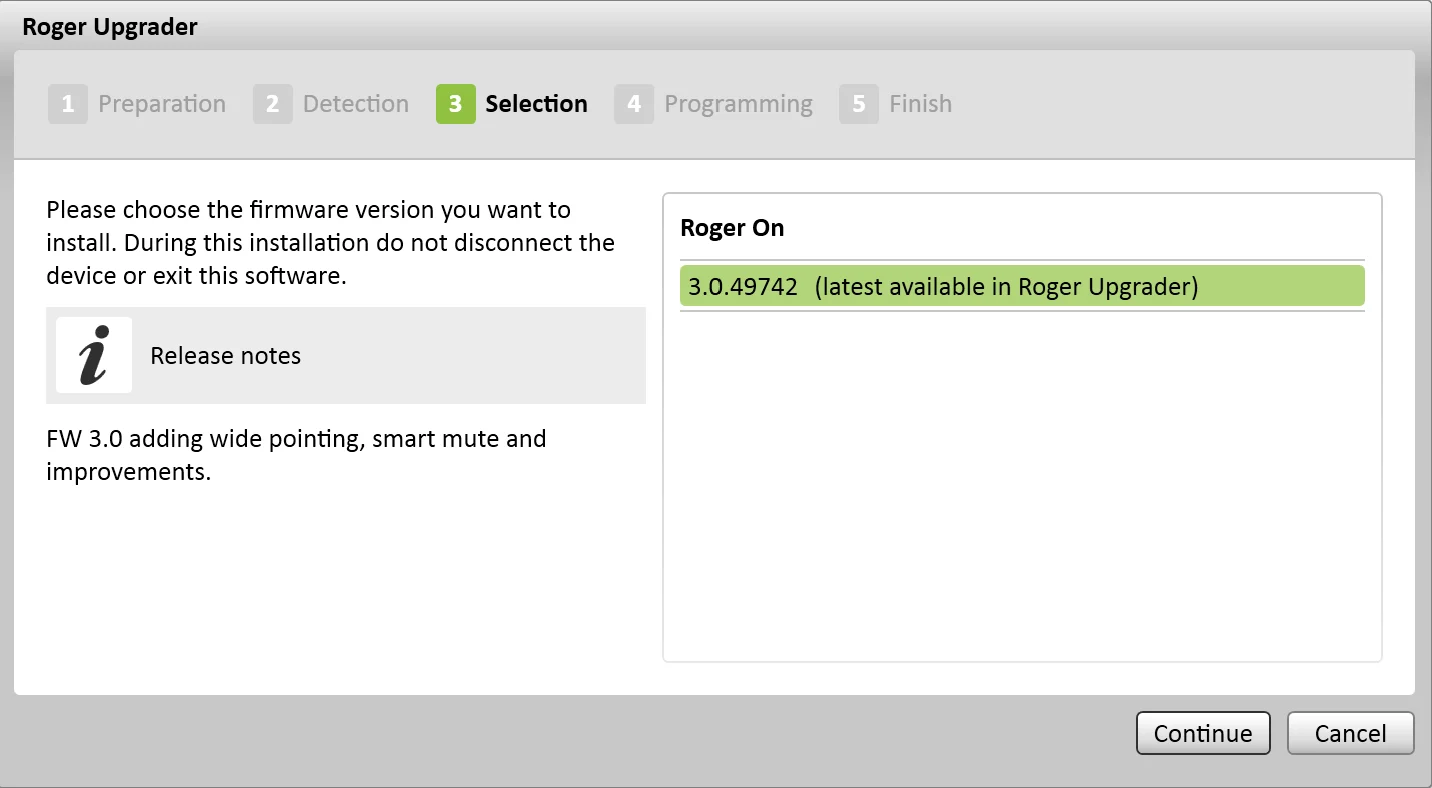The width and height of the screenshot is (1432, 788).
Task: Select firmware version 3.0.49742
Action: 1022,286
